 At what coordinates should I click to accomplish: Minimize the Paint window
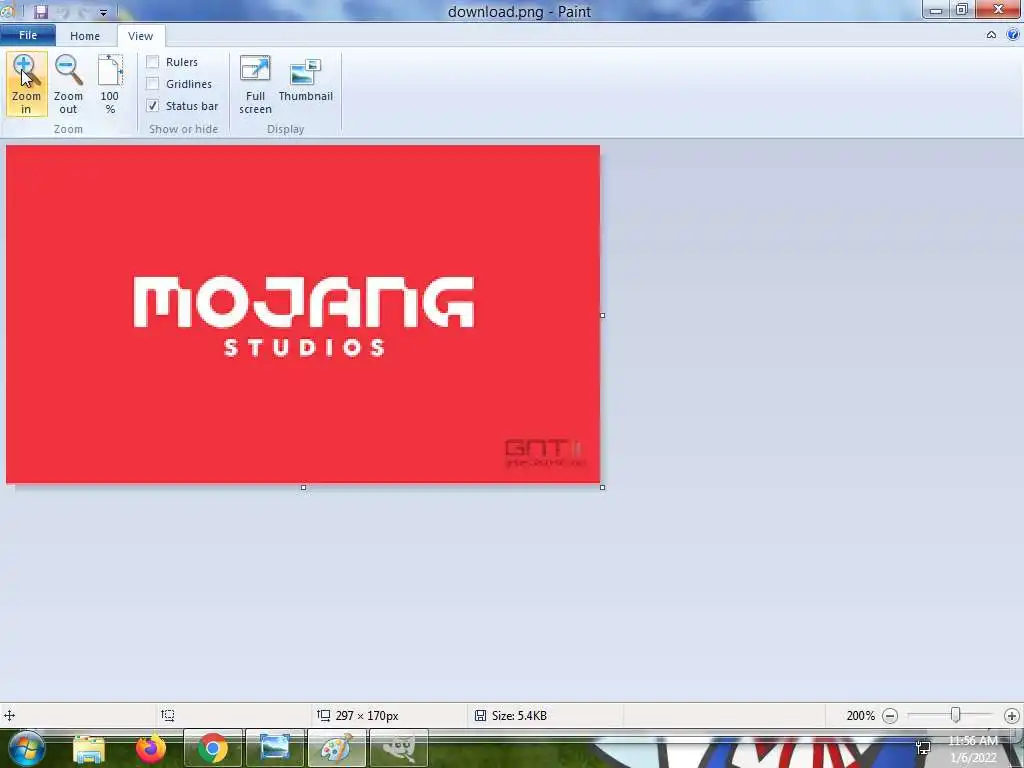click(936, 10)
